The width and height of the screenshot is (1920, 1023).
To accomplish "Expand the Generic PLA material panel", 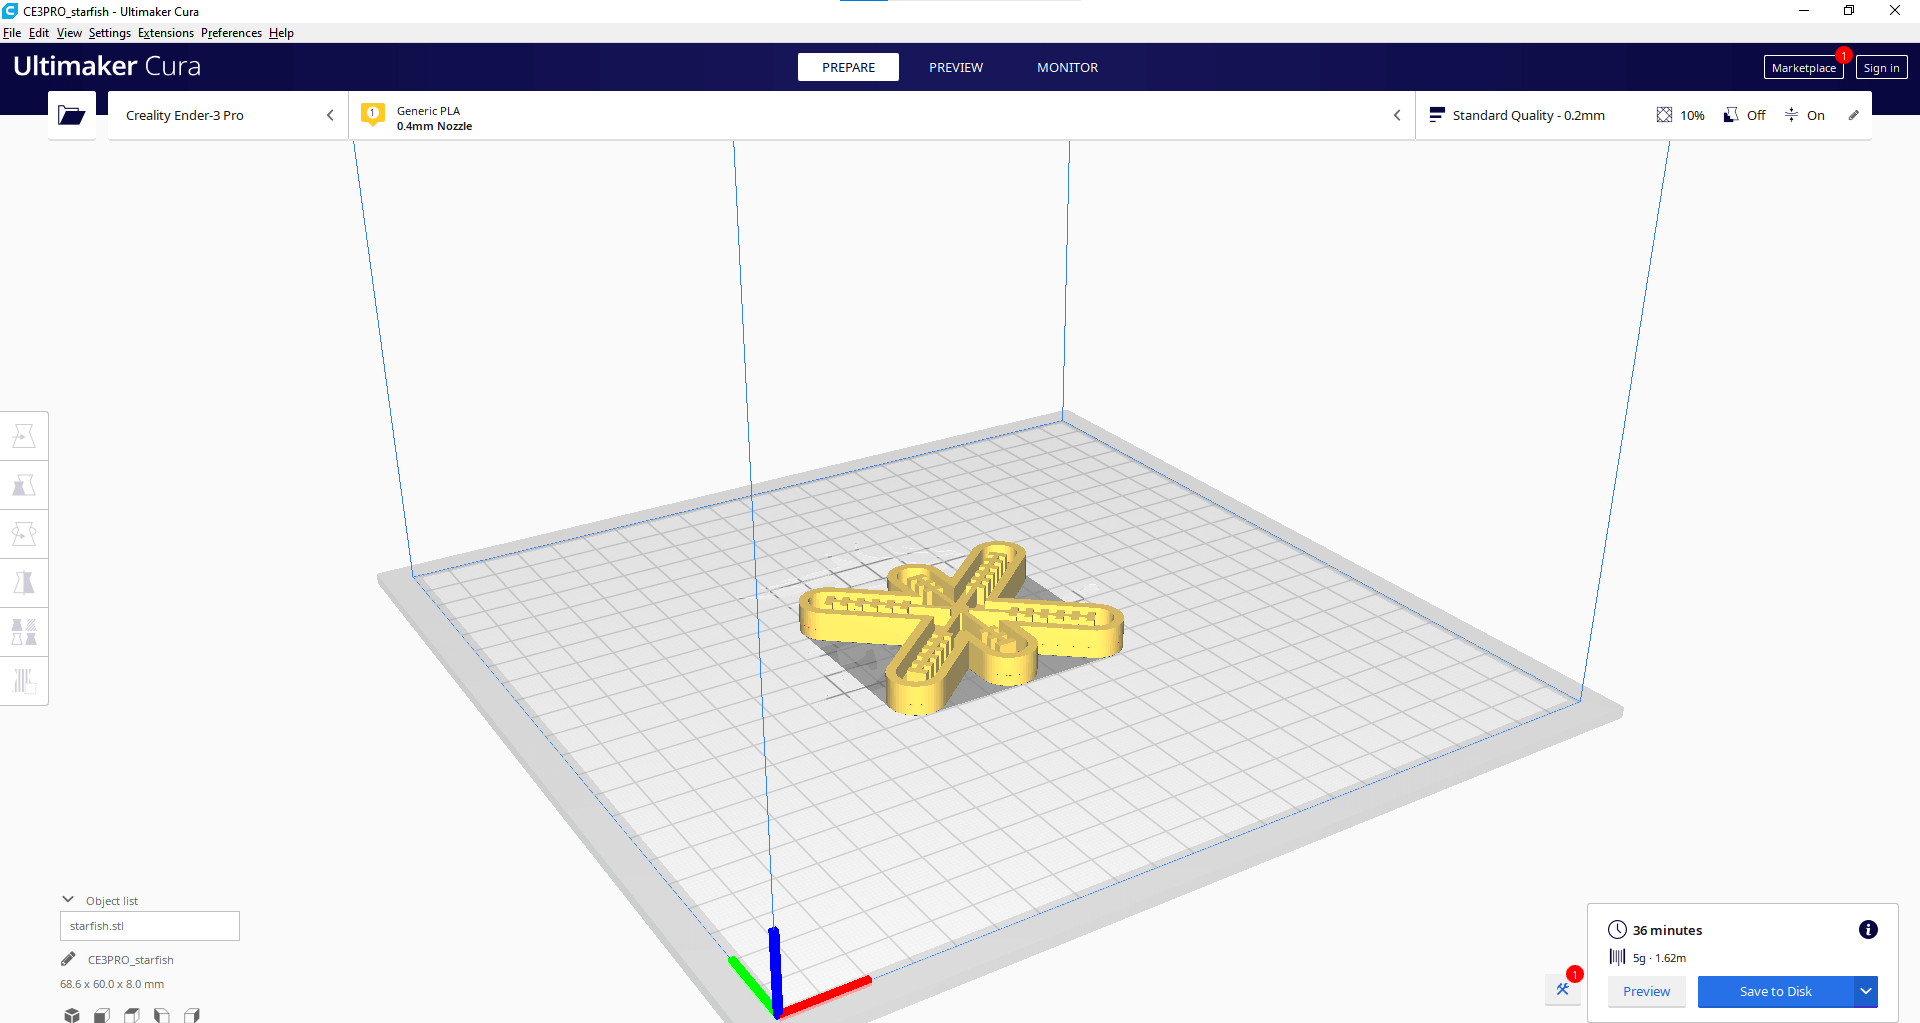I will point(880,116).
